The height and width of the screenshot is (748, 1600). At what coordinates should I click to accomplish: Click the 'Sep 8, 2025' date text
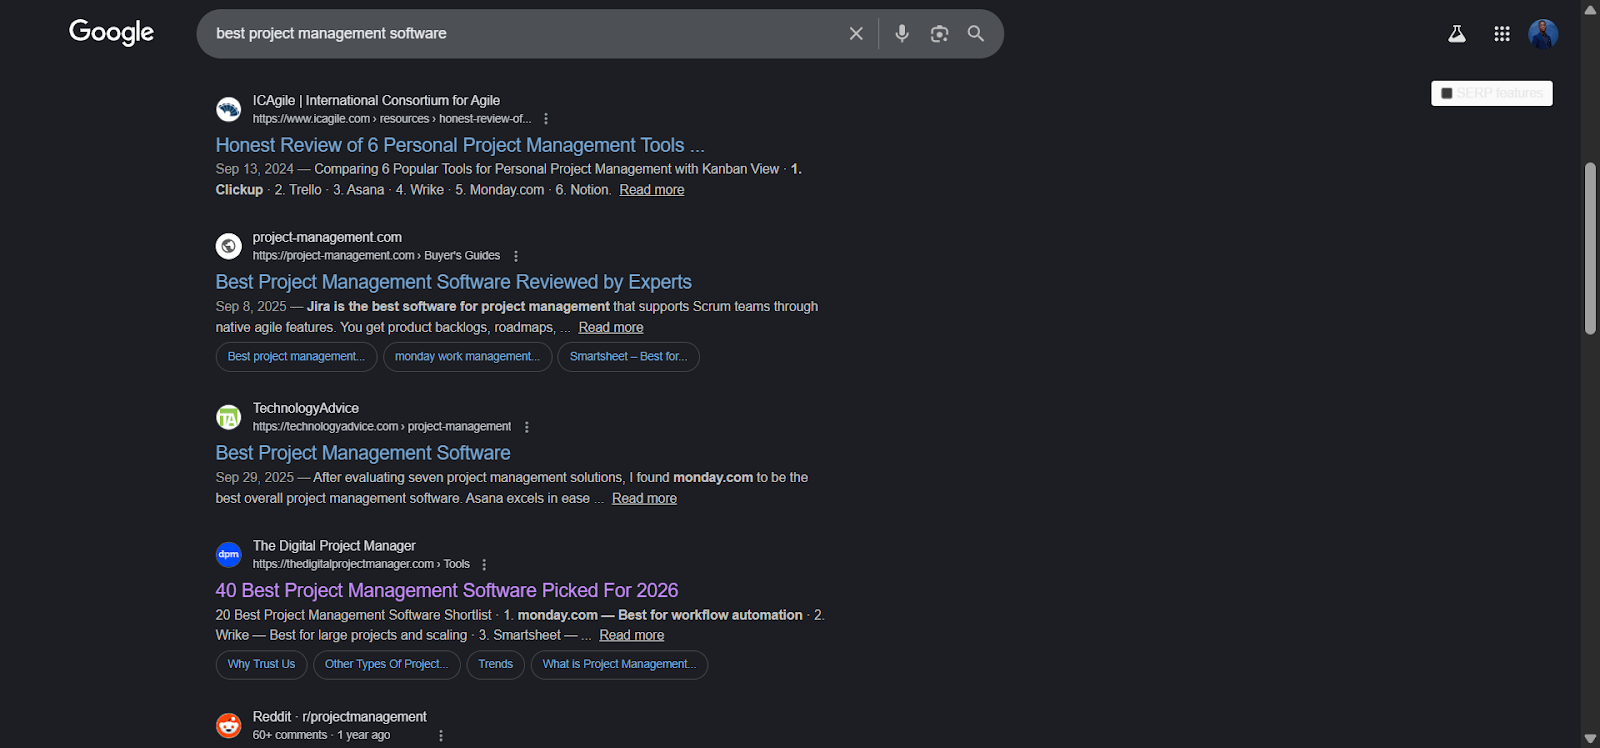pos(251,307)
